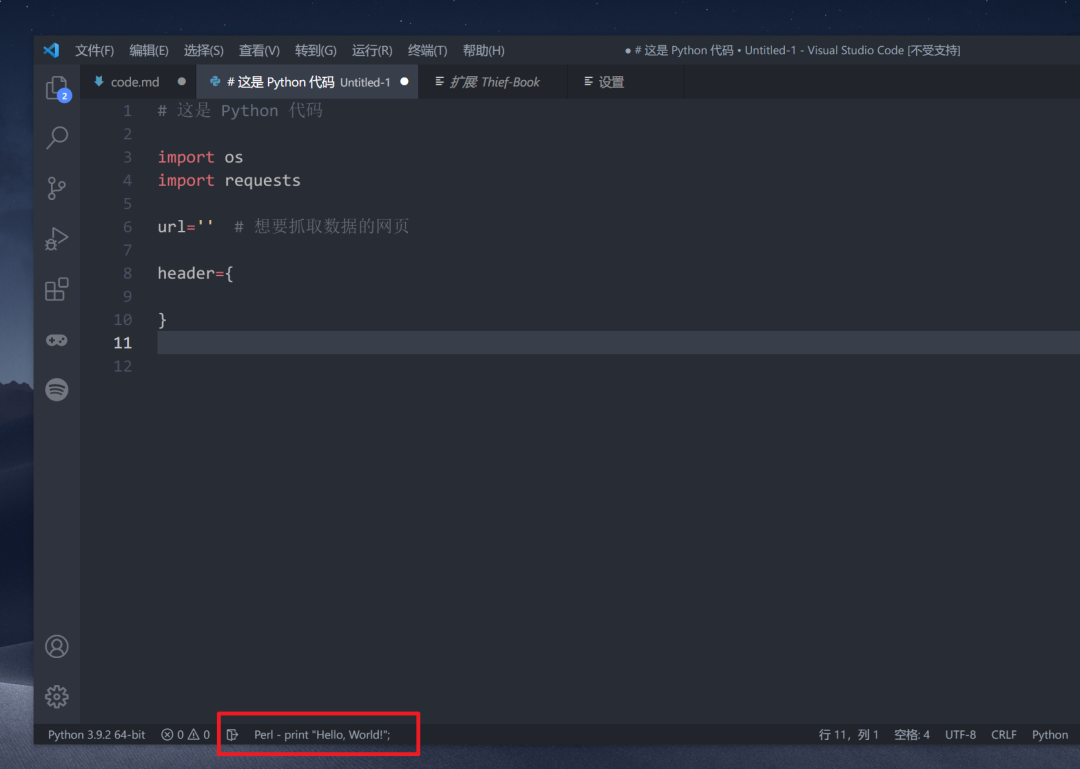Viewport: 1080px width, 769px height.
Task: Open the Explorer view in the activity bar
Action: click(56, 88)
